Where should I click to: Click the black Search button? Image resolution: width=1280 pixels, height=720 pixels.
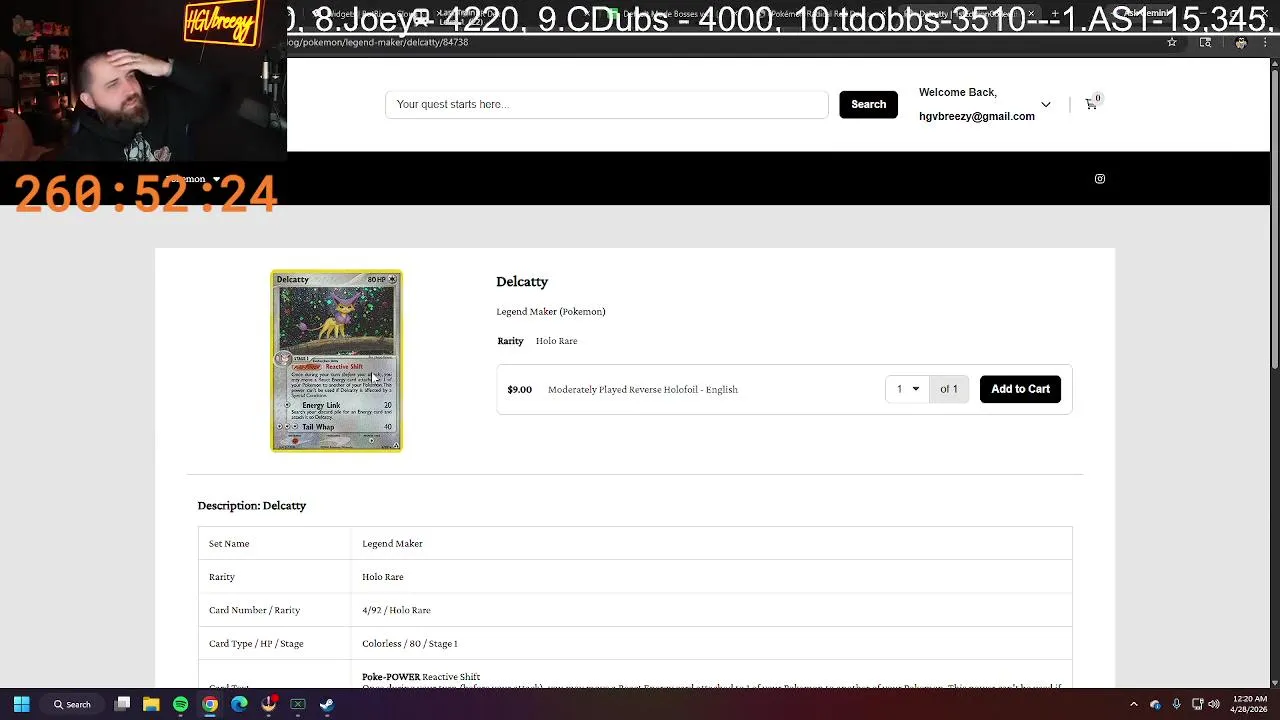pos(868,104)
